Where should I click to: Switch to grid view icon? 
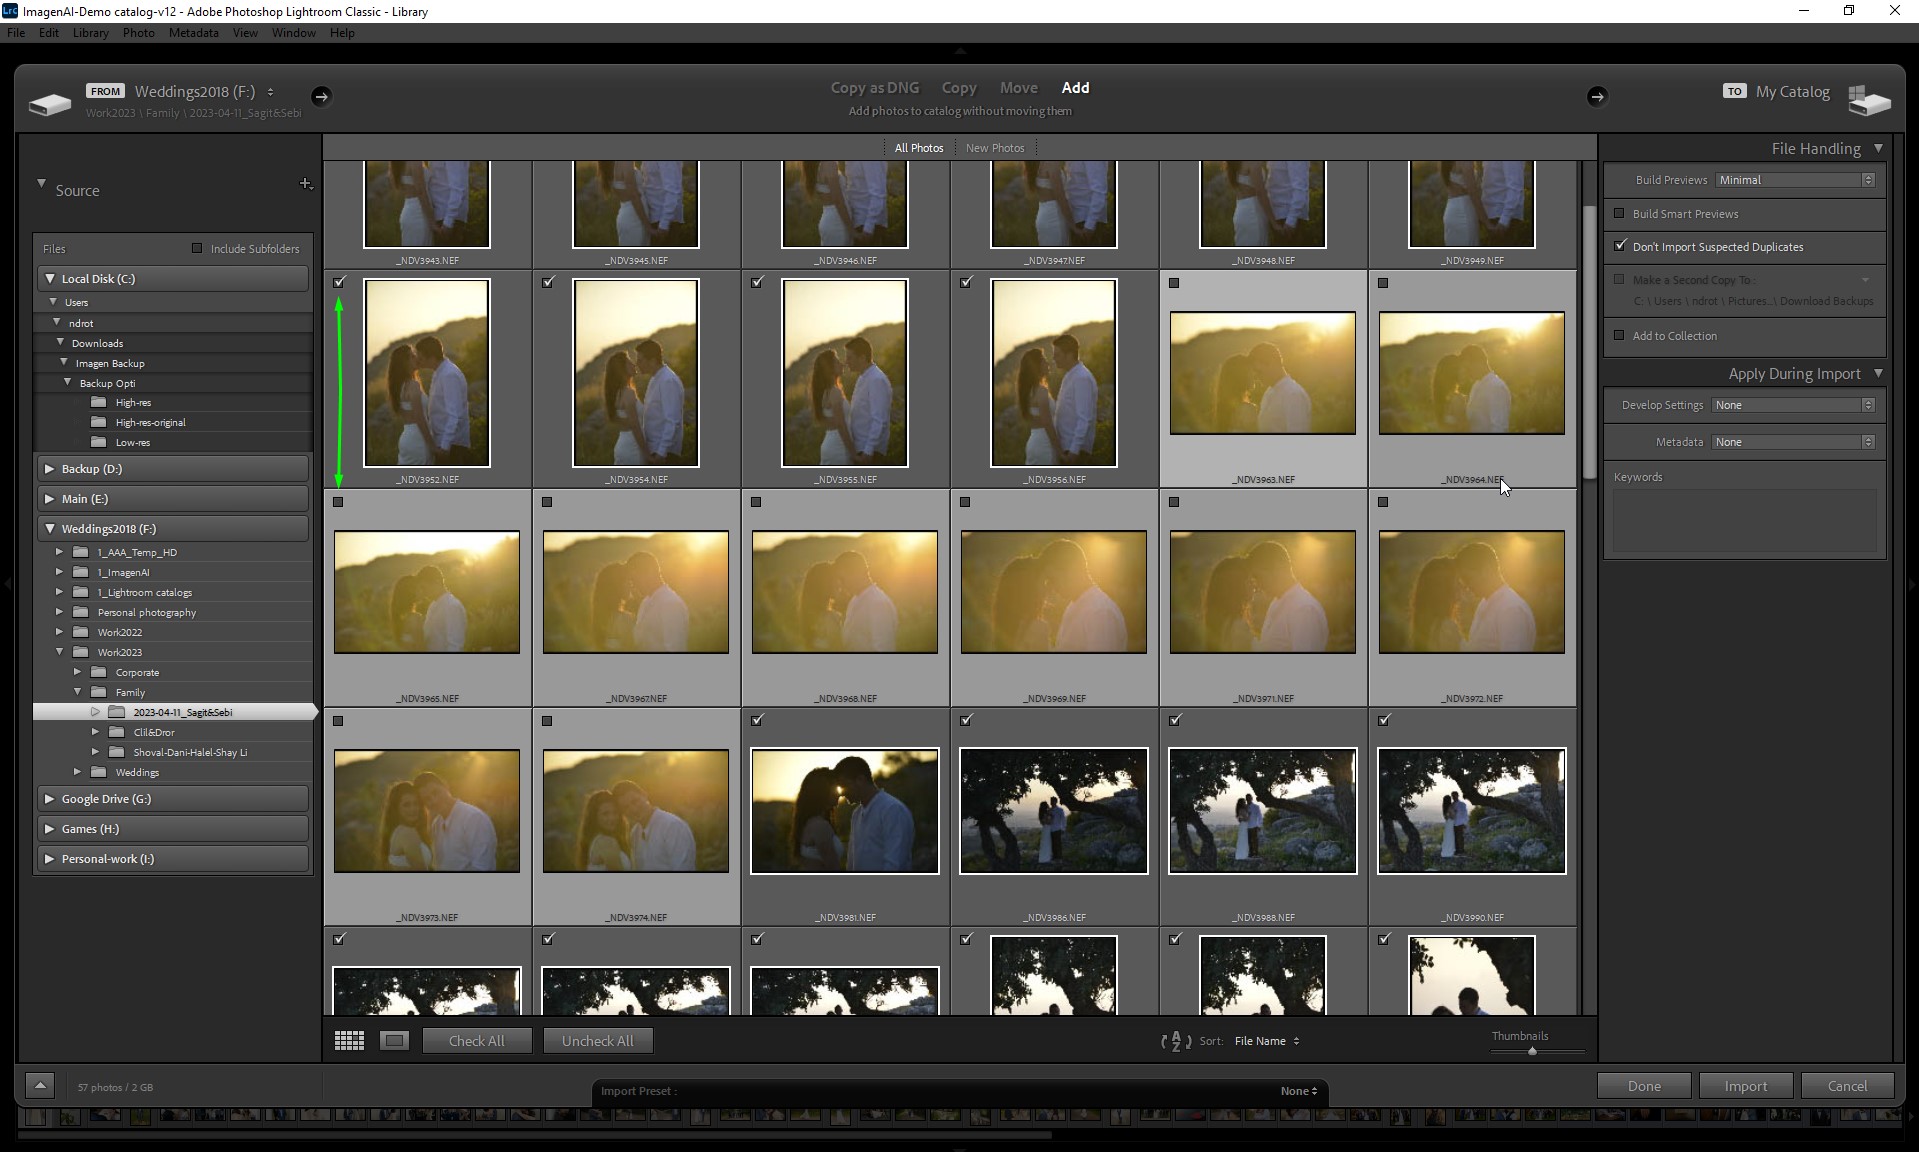coord(349,1041)
